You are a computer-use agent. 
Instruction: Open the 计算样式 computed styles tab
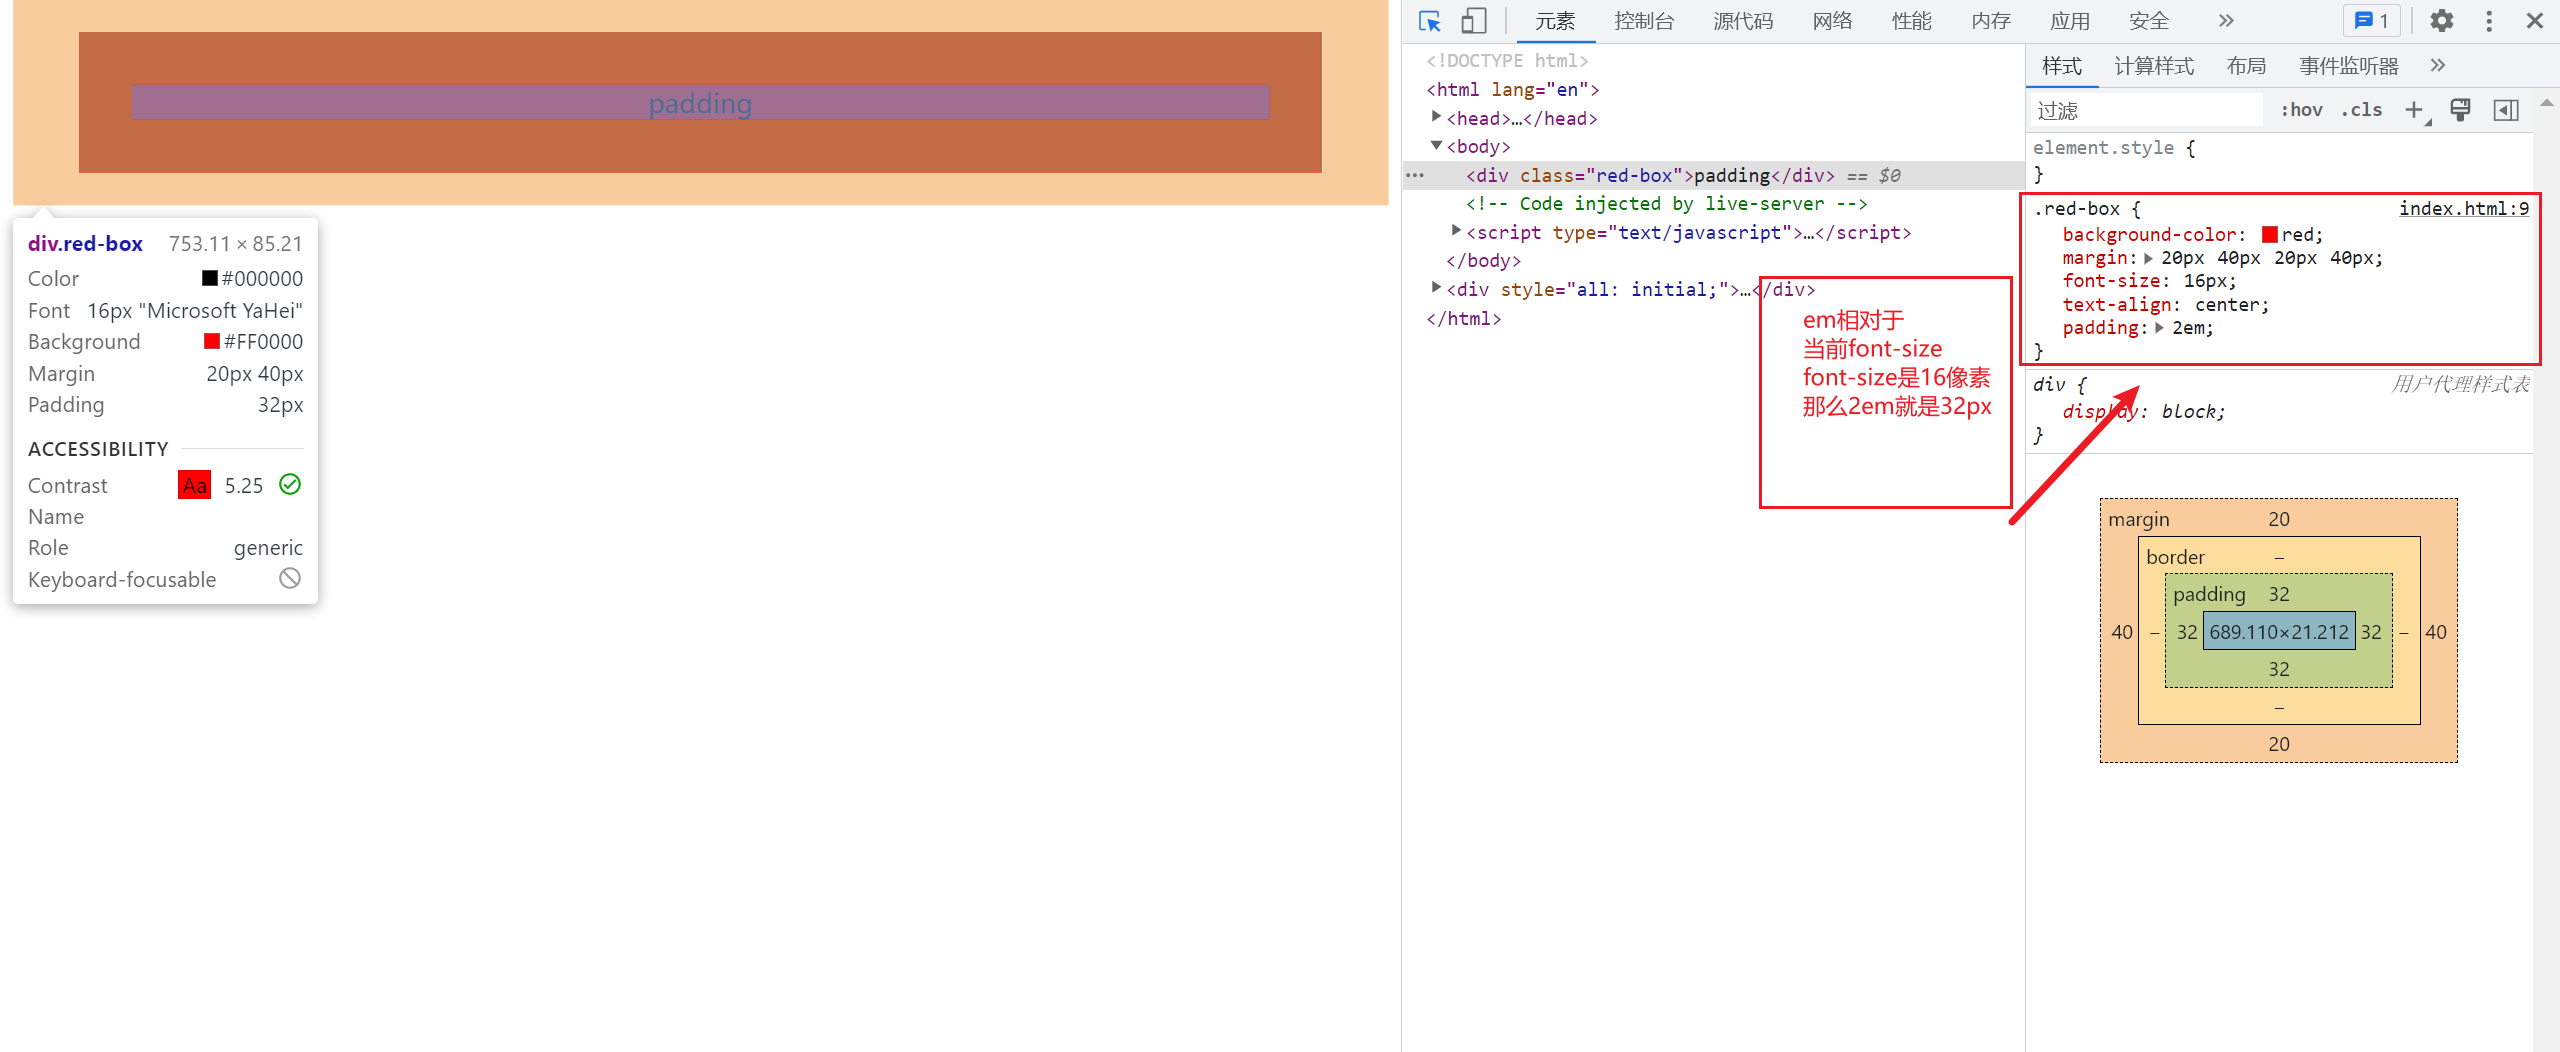tap(2153, 66)
